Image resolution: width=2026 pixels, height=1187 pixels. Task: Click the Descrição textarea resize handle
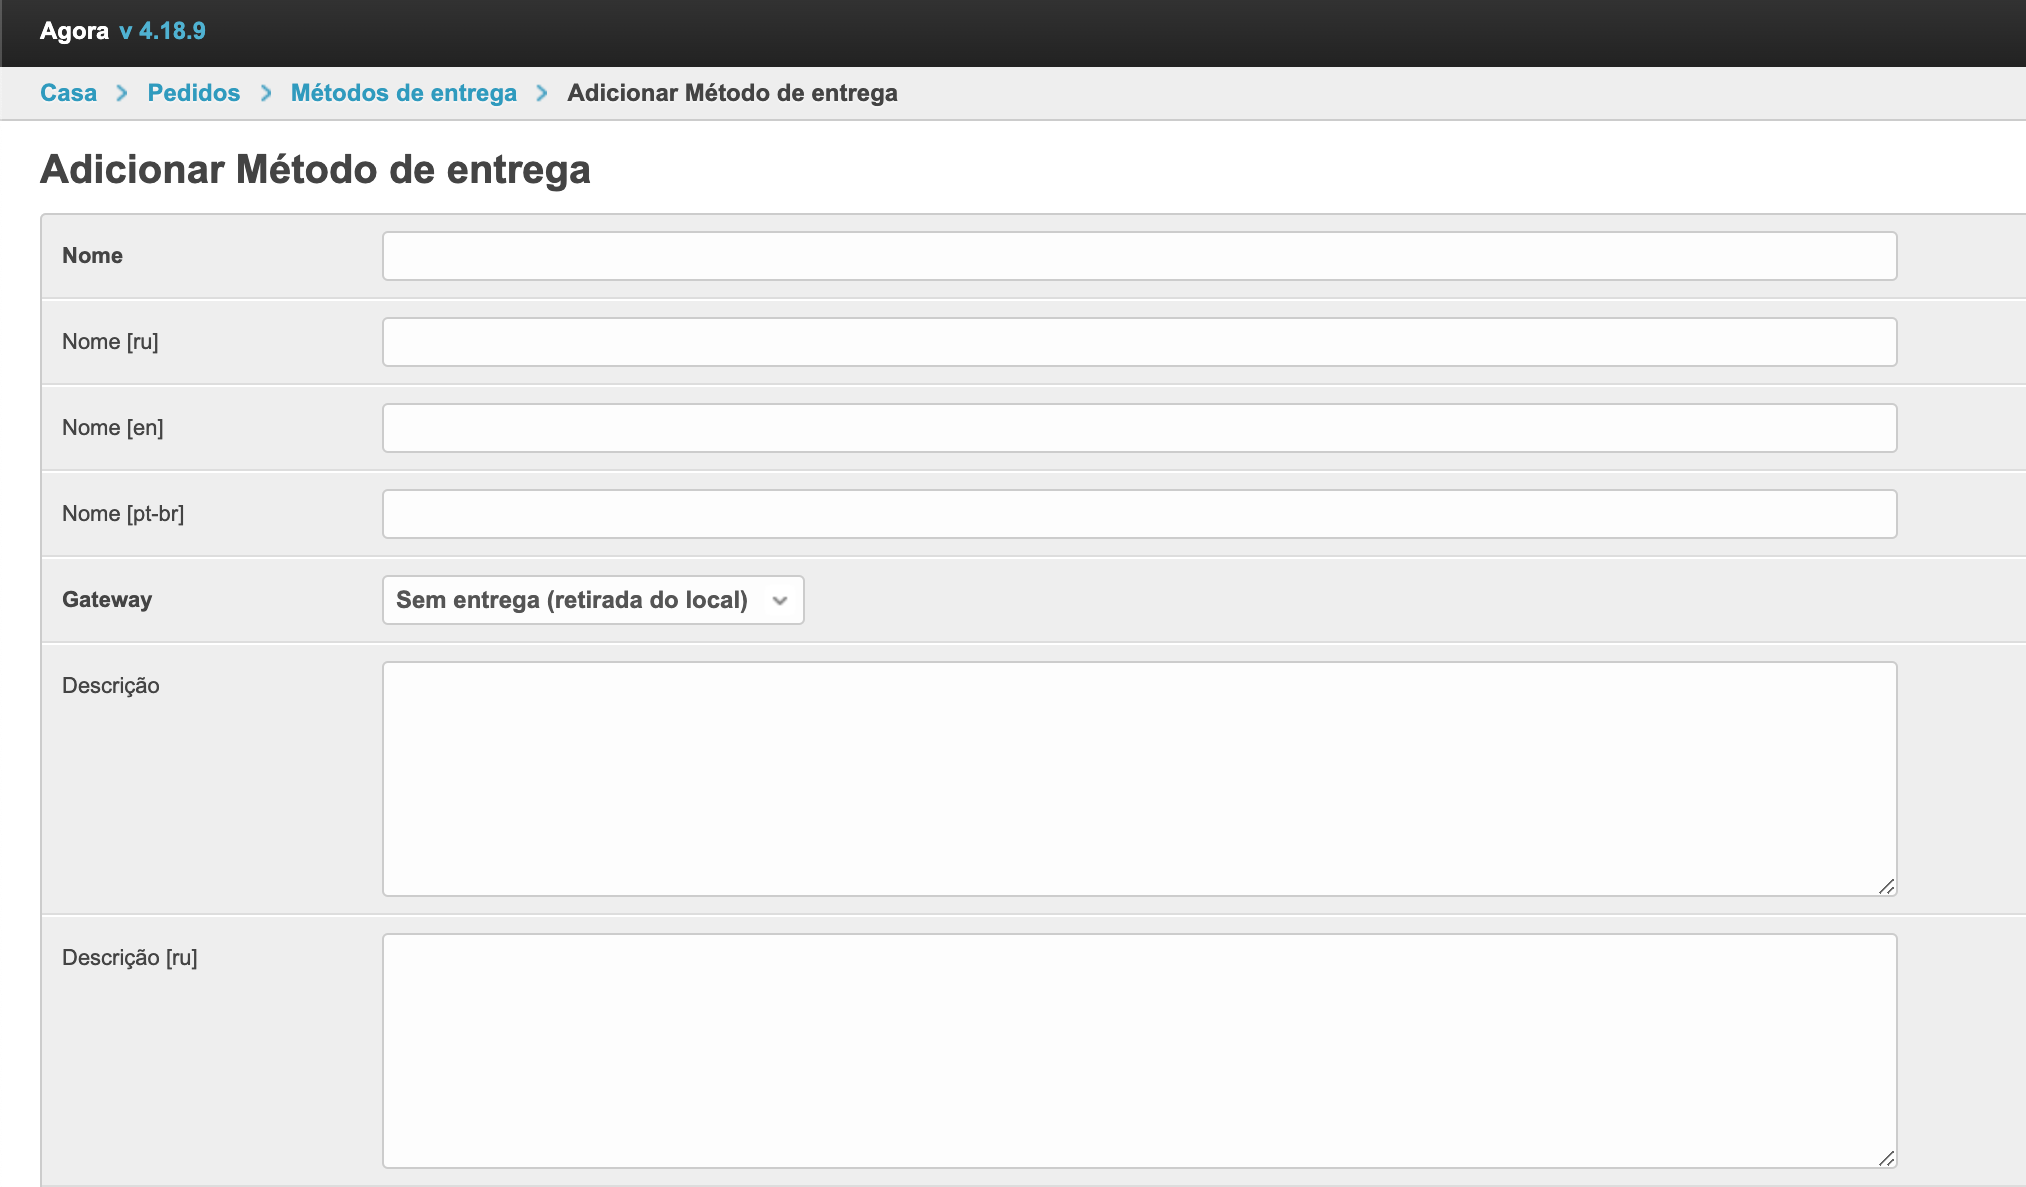click(1886, 886)
